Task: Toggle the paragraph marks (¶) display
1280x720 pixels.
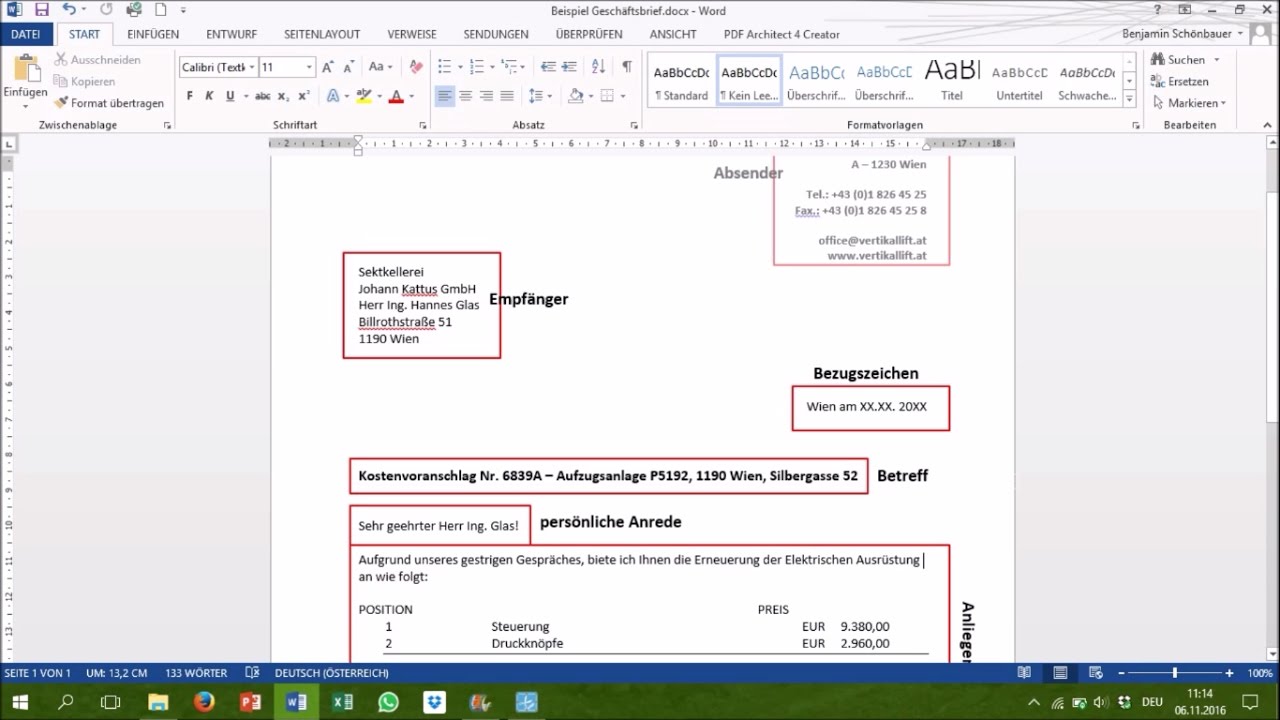Action: (626, 67)
